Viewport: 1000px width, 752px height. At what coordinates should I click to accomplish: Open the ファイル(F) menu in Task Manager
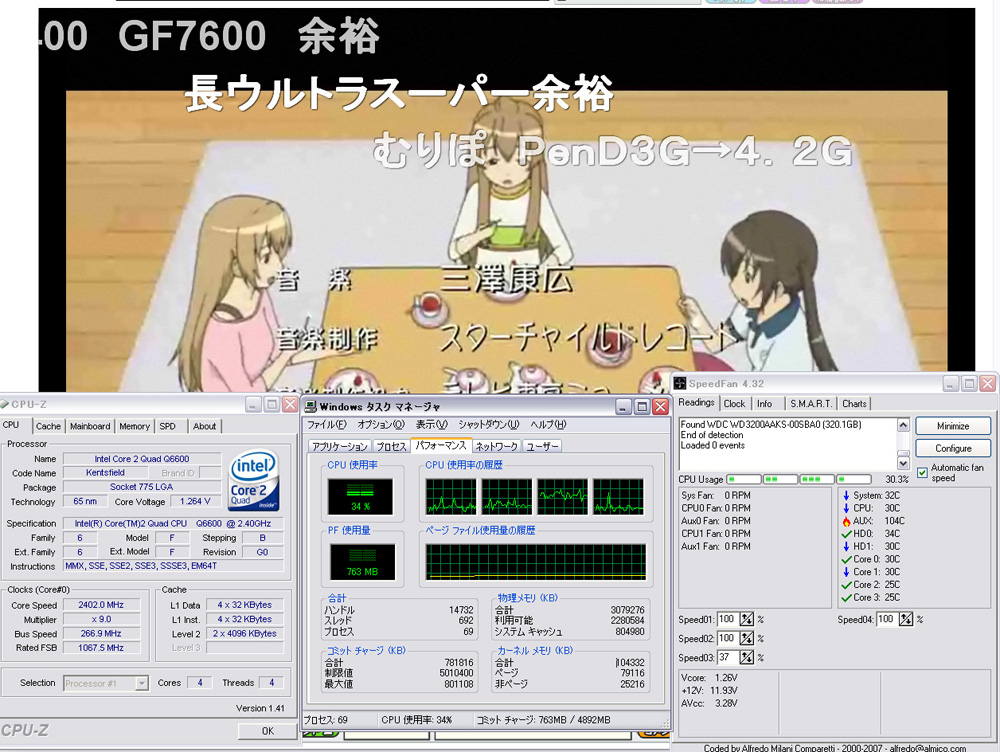point(327,425)
